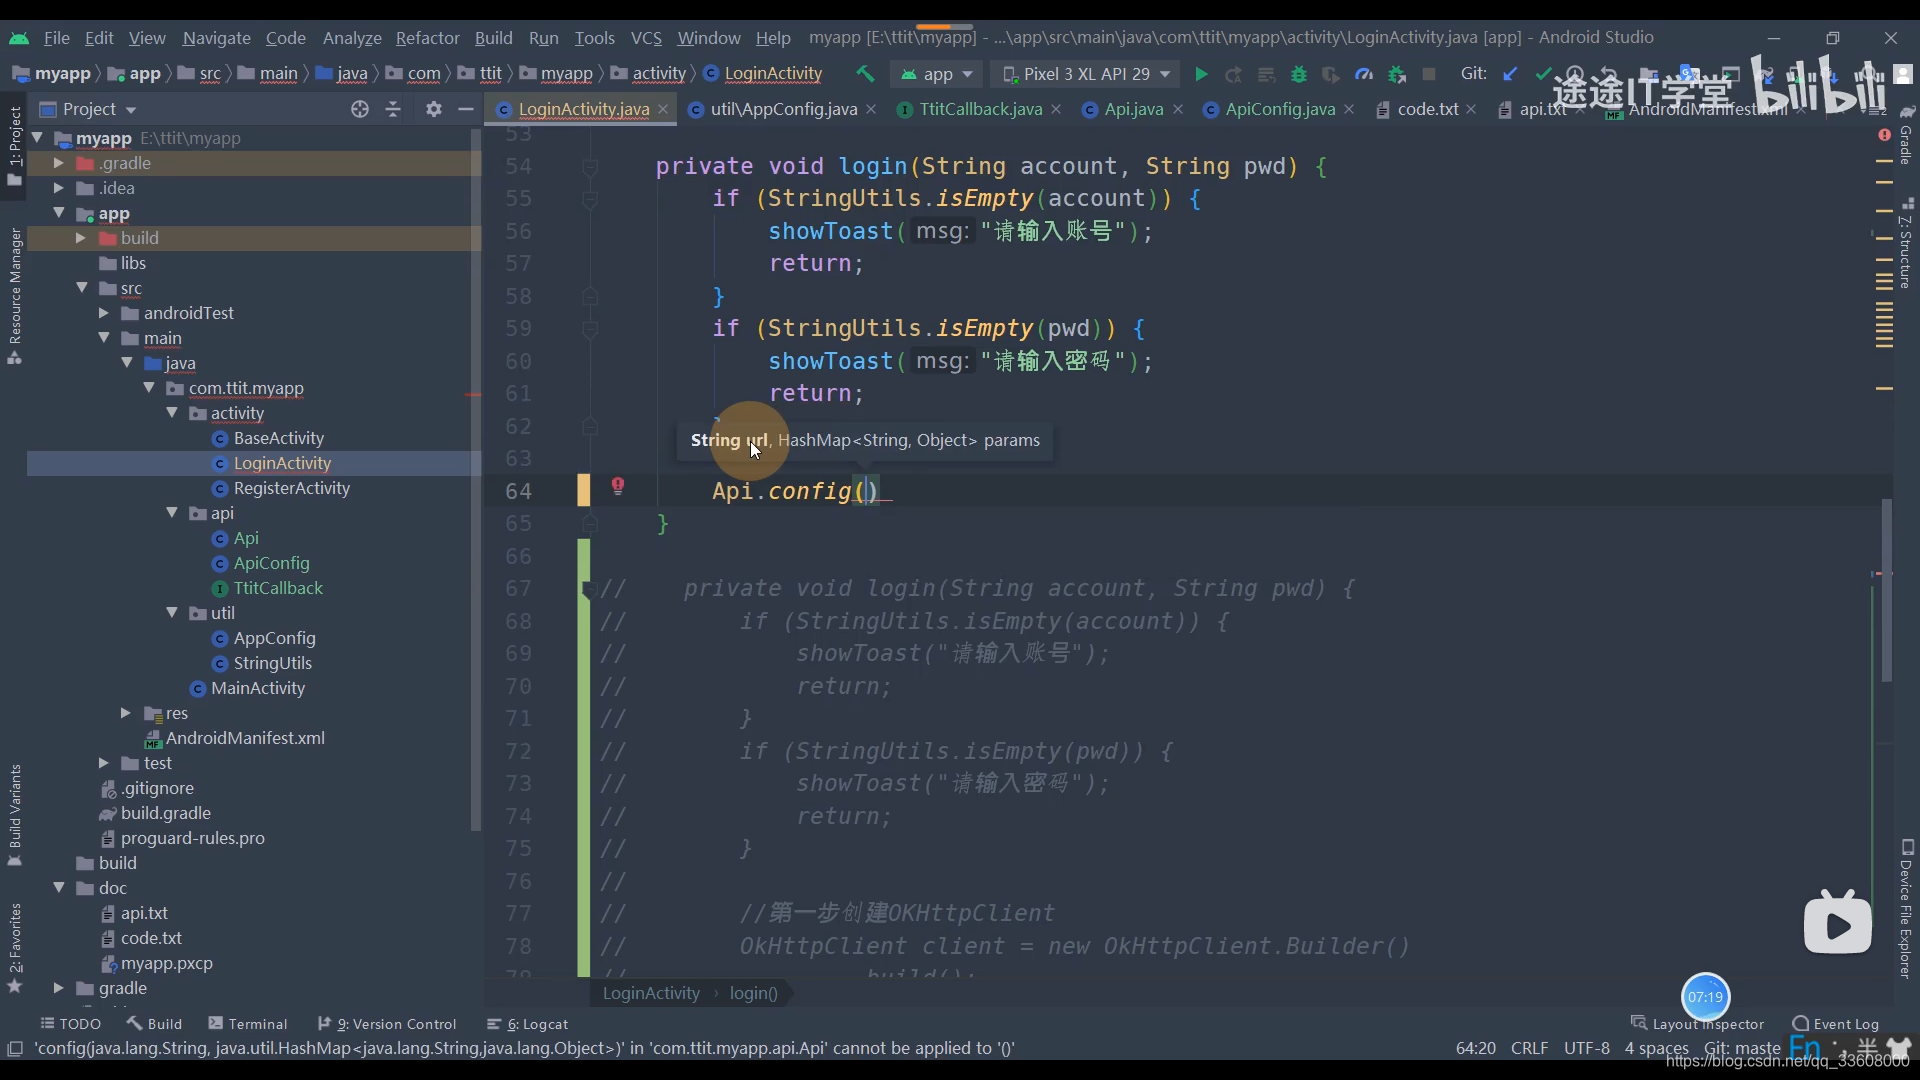Expand the .idea folder

click(x=58, y=188)
